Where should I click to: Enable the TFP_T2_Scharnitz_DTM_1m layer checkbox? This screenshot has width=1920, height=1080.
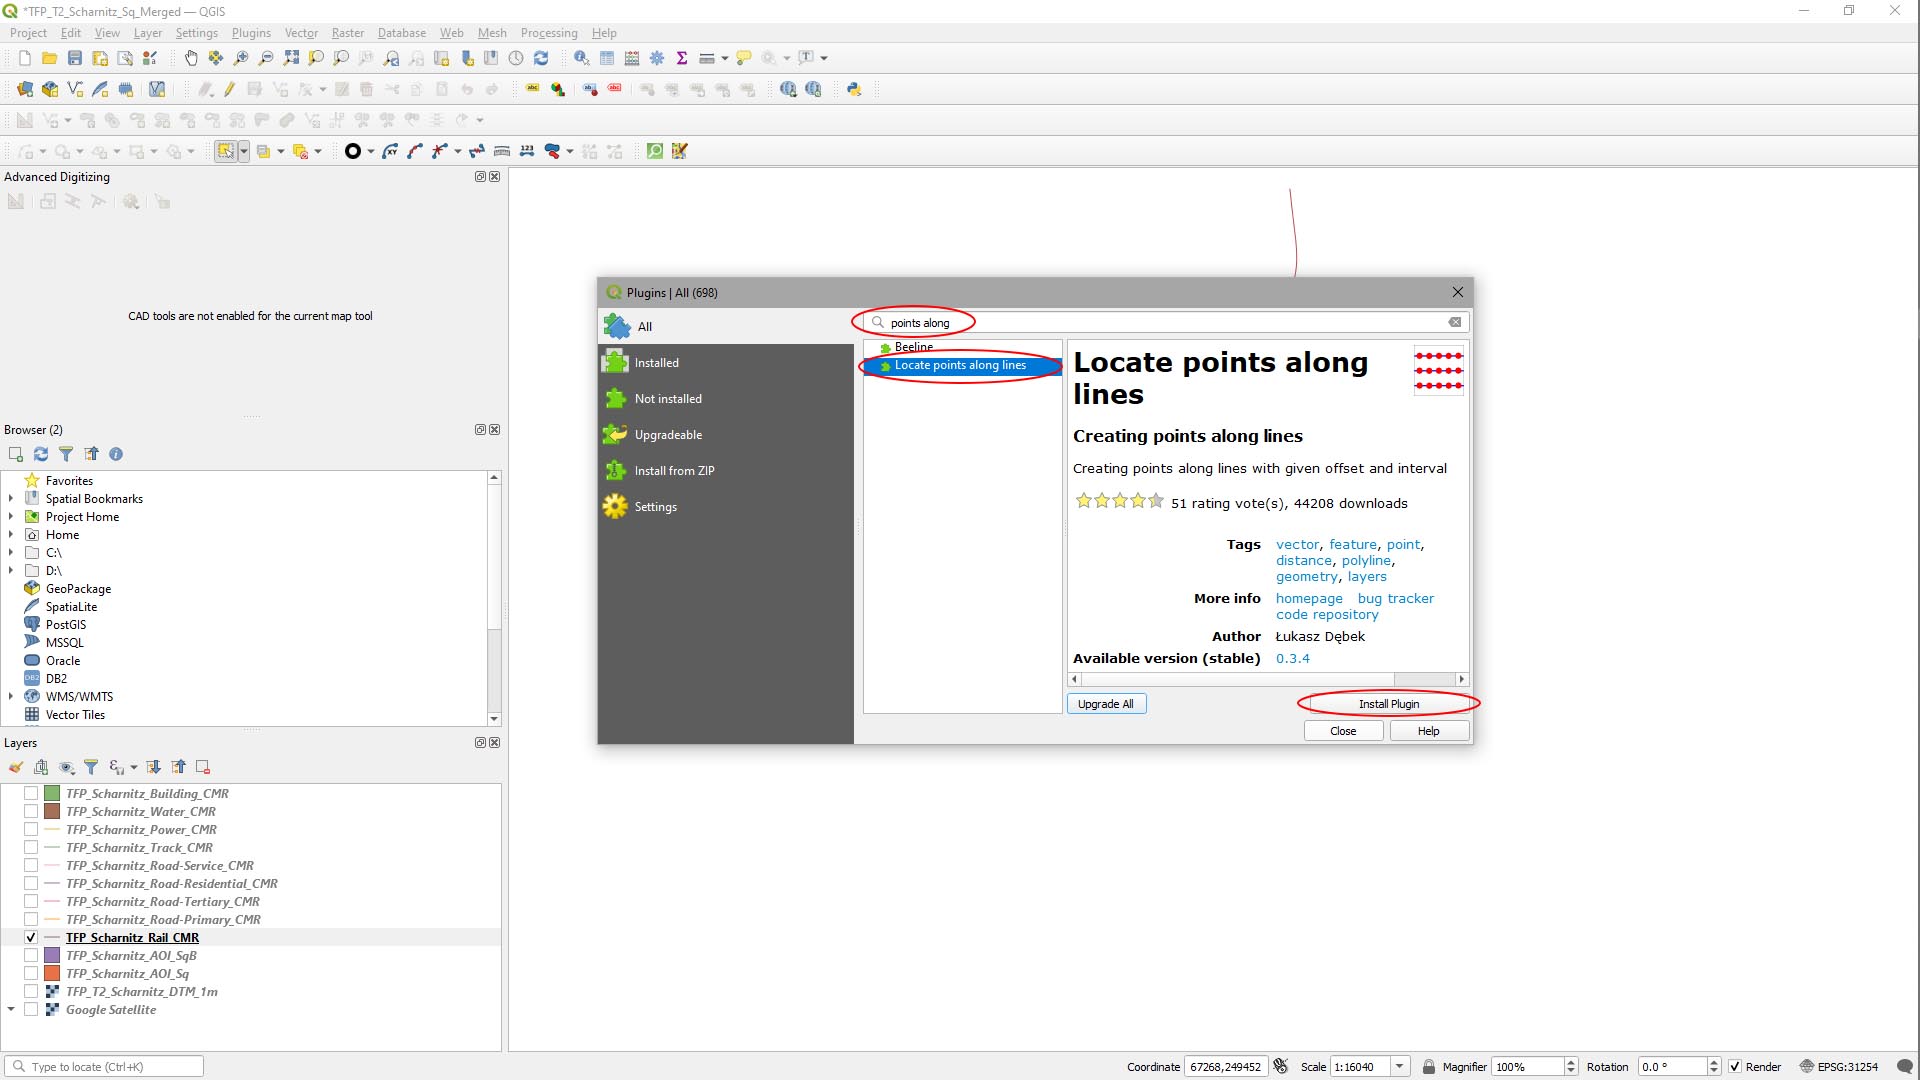(x=31, y=992)
